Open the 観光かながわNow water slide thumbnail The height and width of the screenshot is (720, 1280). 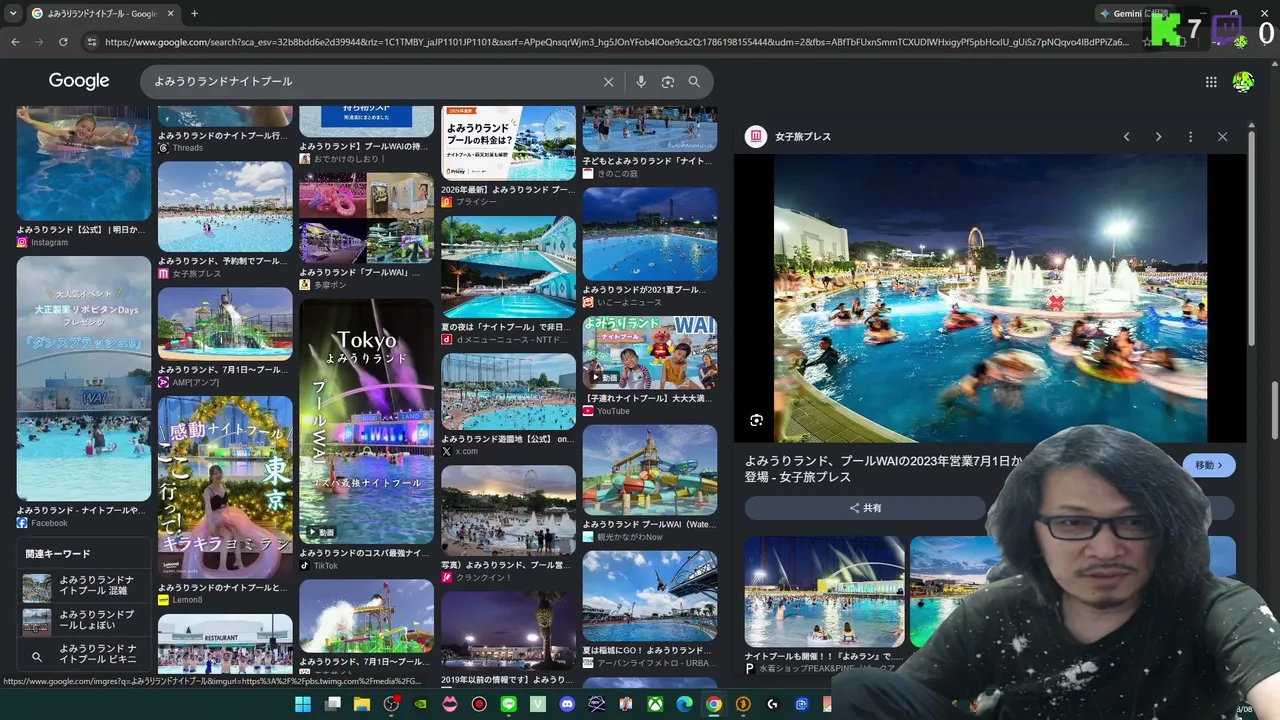coord(650,470)
